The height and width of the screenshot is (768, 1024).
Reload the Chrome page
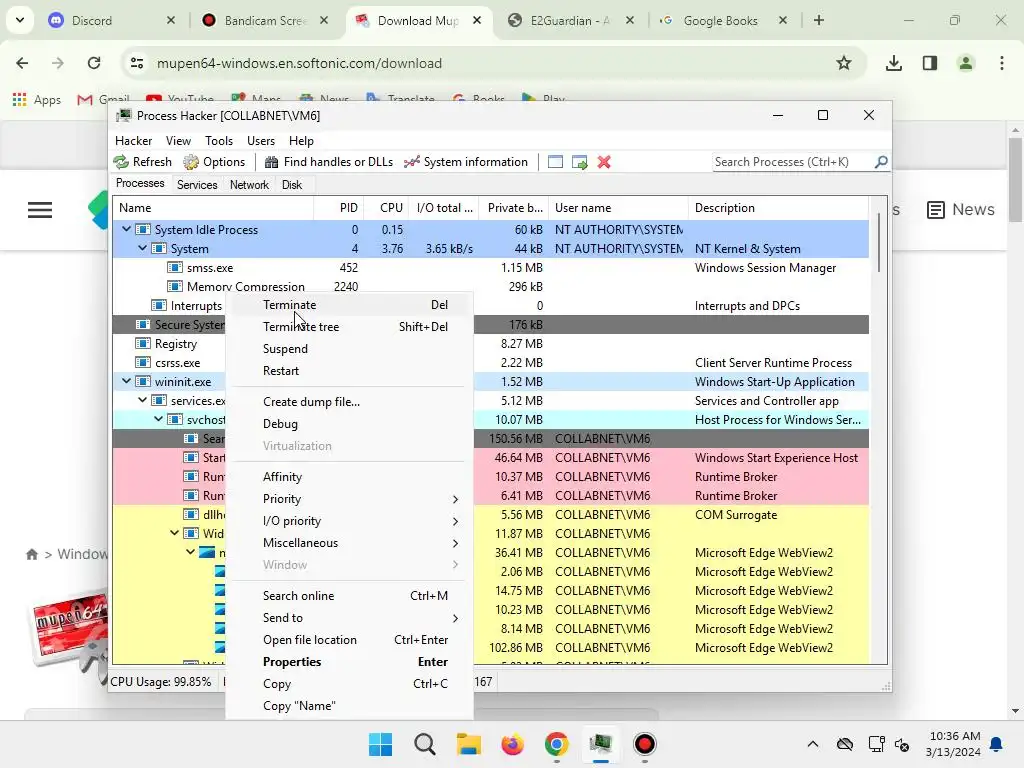94,63
